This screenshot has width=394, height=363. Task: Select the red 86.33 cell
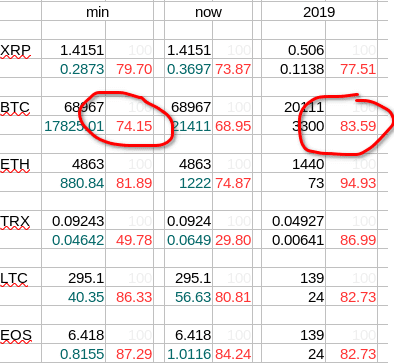[x=129, y=297]
